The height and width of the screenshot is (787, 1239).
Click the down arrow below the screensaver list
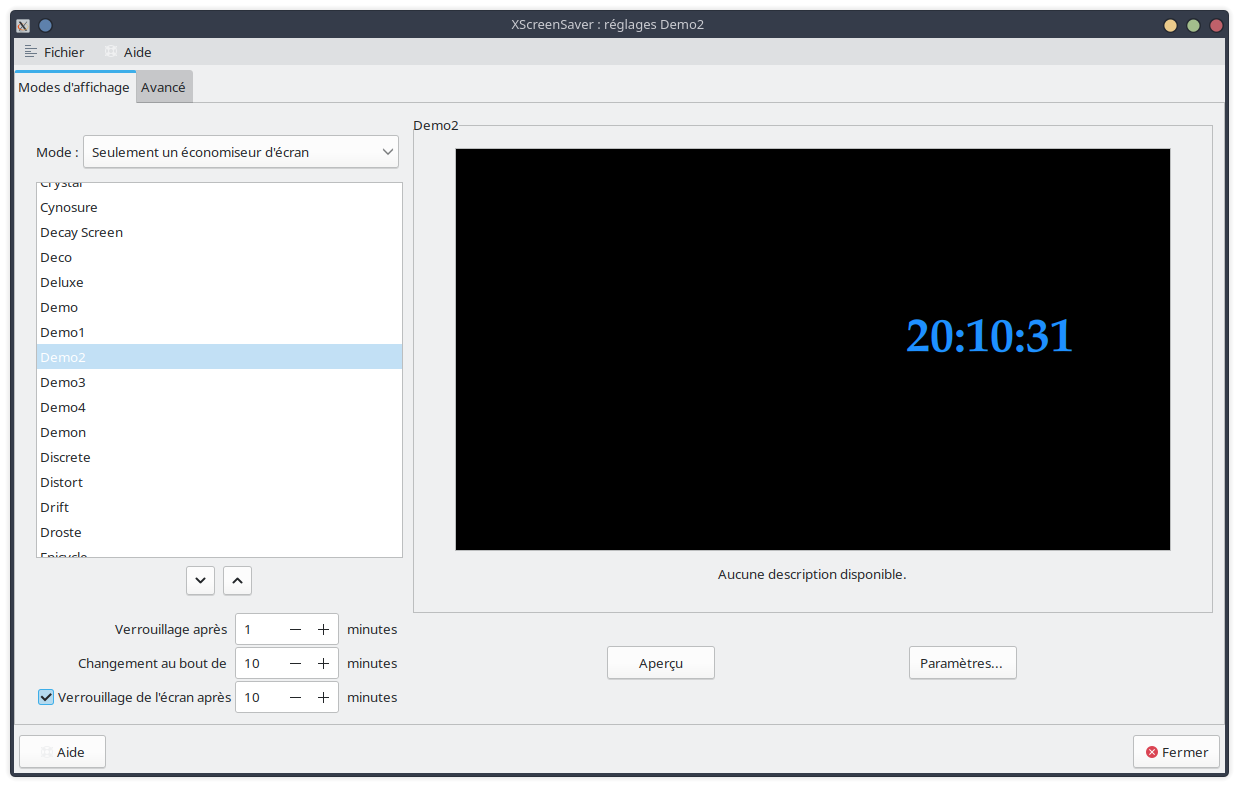[x=200, y=580]
